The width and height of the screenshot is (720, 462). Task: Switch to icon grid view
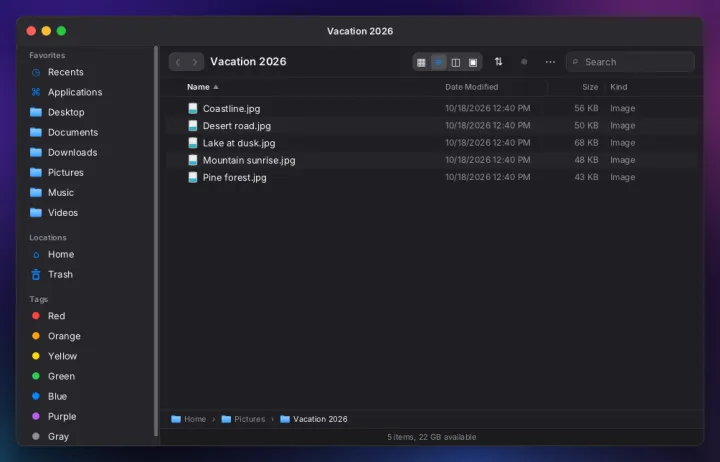click(421, 62)
